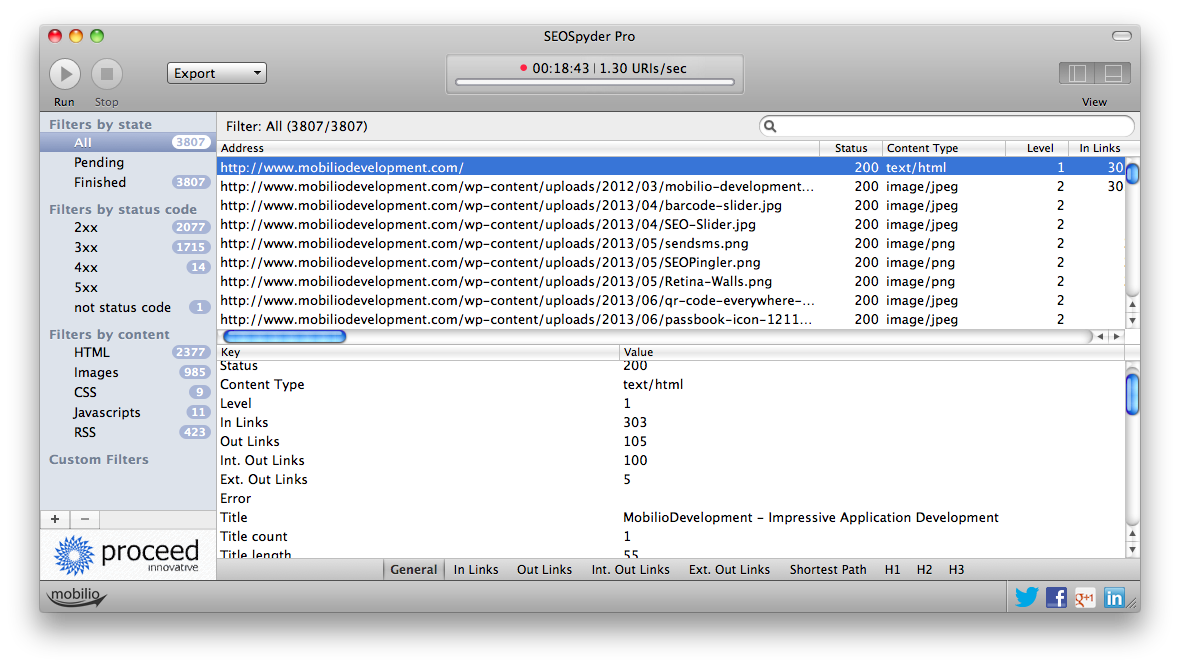
Task: Open the LinkedIn share icon
Action: 1114,598
